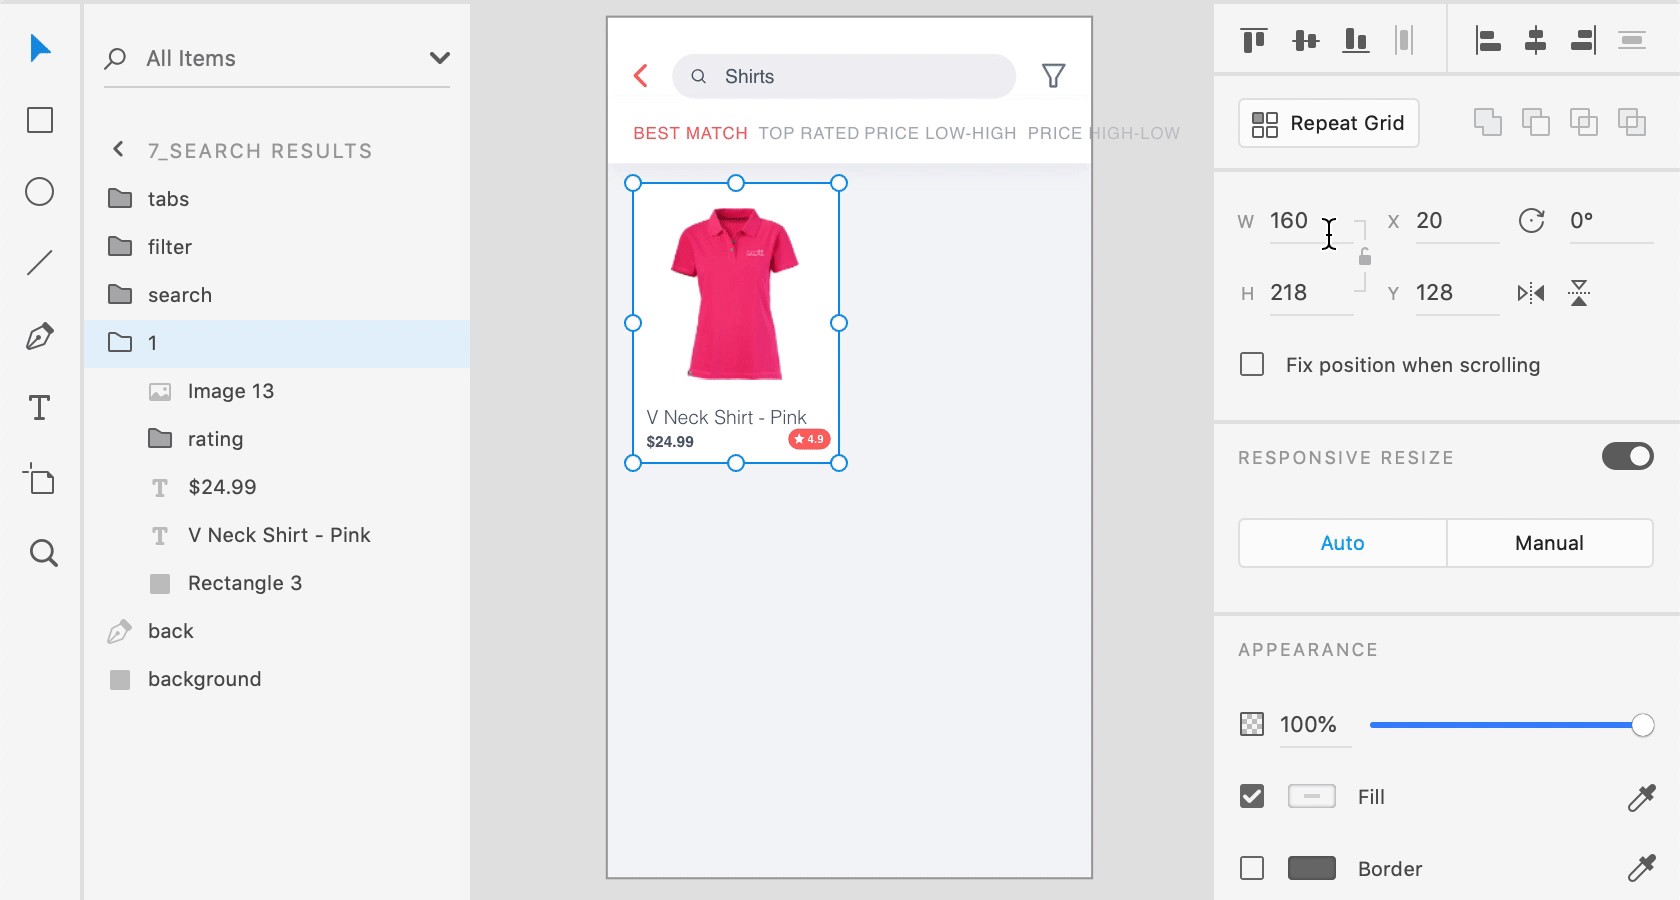
Task: Expand the tabs folder layer
Action: tap(120, 198)
